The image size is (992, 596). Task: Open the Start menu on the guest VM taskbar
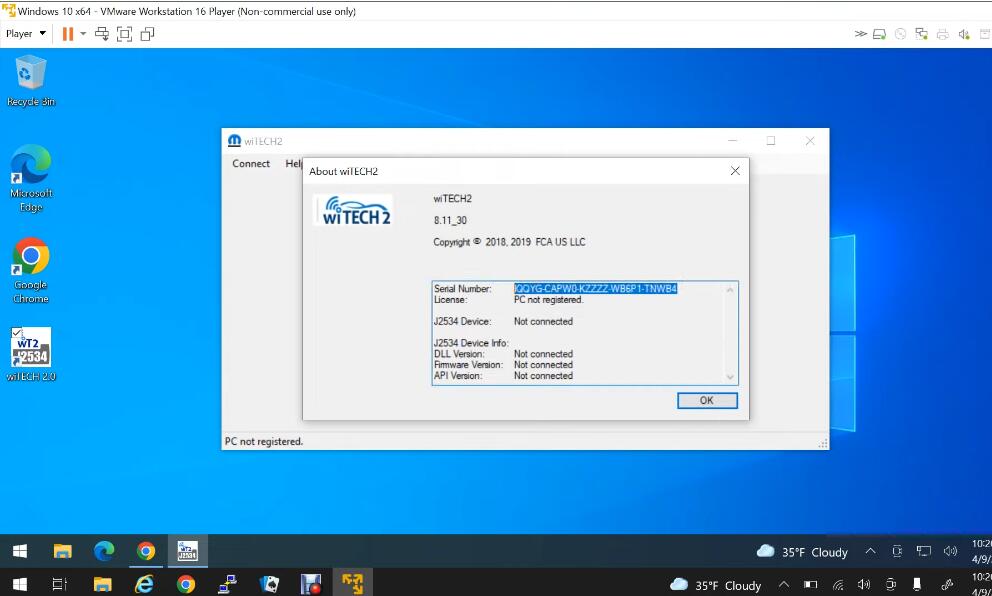pos(20,551)
